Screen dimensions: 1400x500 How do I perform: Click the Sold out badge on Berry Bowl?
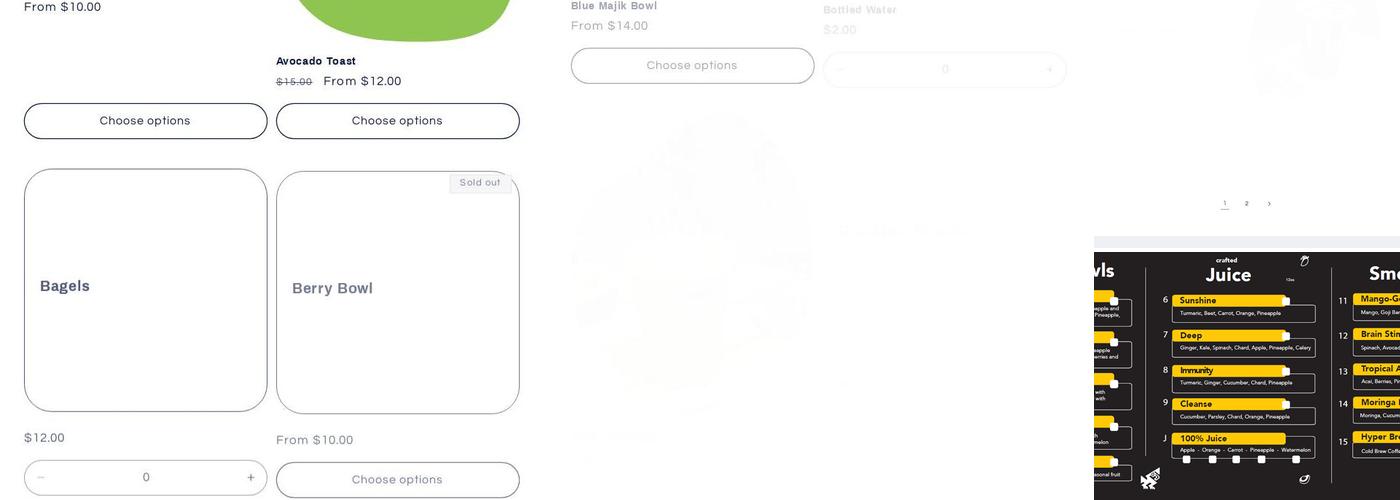tap(480, 183)
